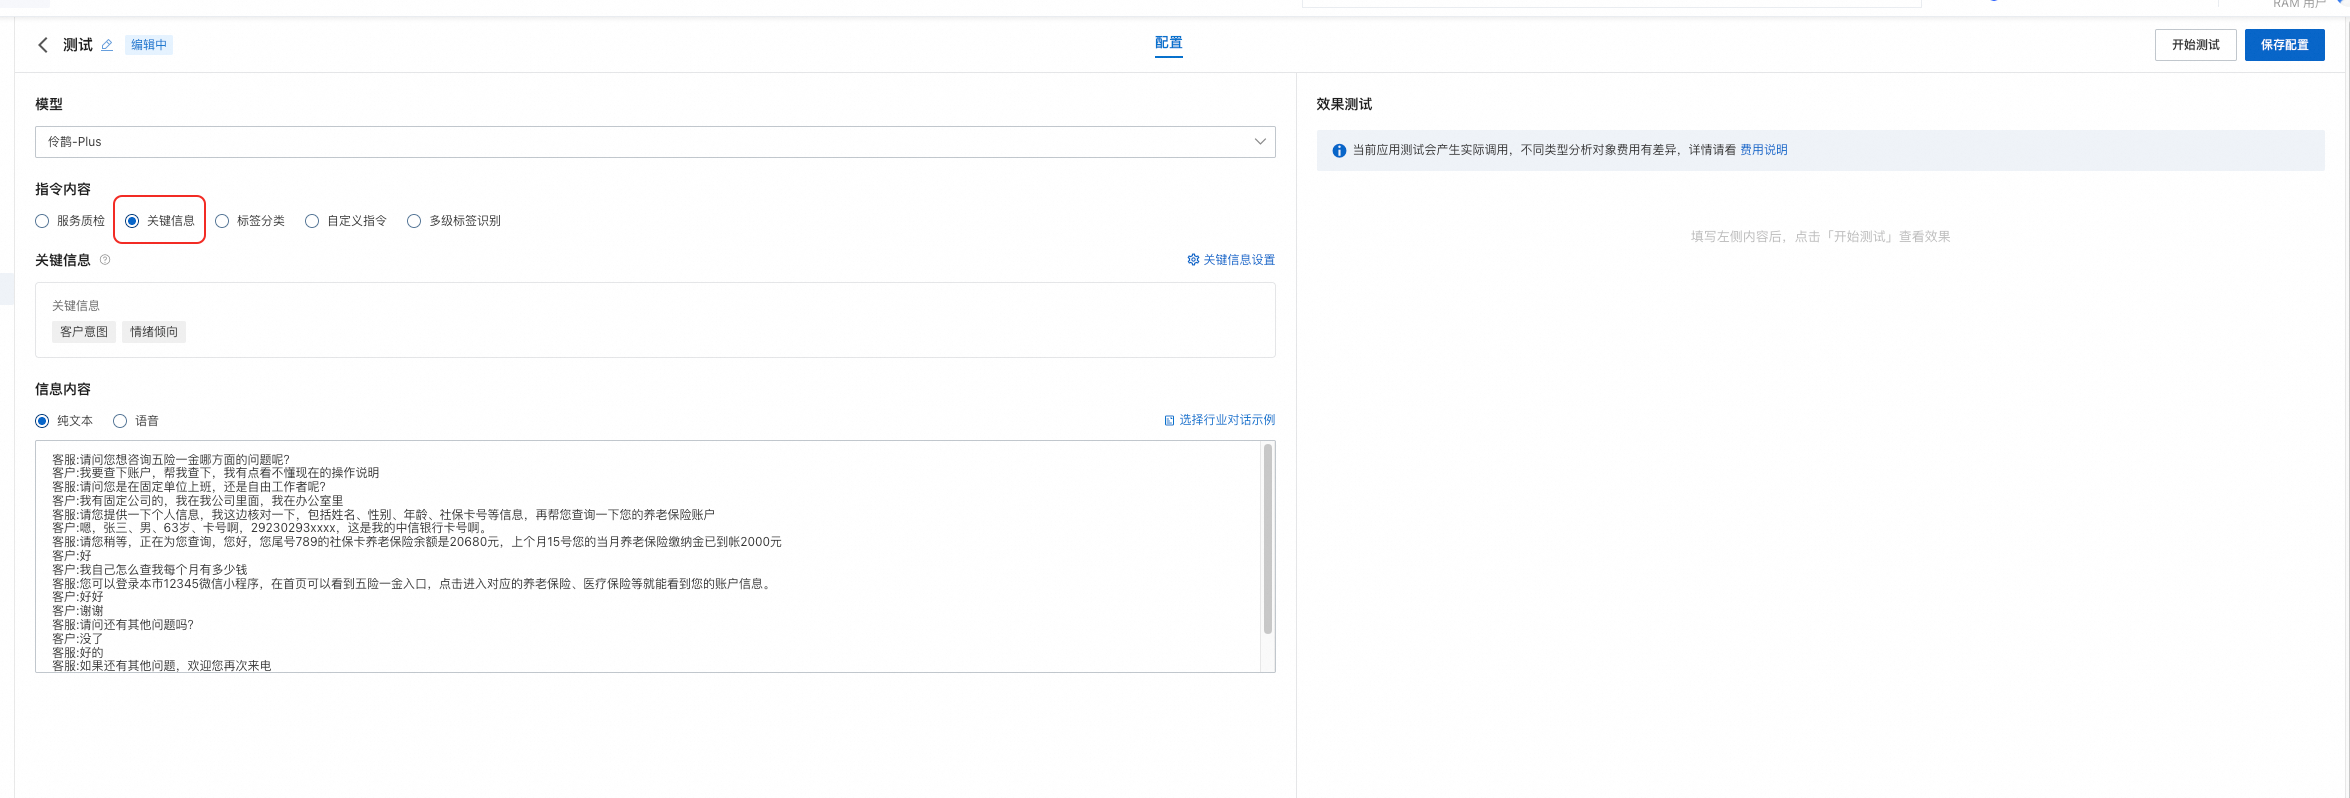2350x798 pixels.
Task: Click the gear icon for 关键信息设置
Action: (1193, 260)
